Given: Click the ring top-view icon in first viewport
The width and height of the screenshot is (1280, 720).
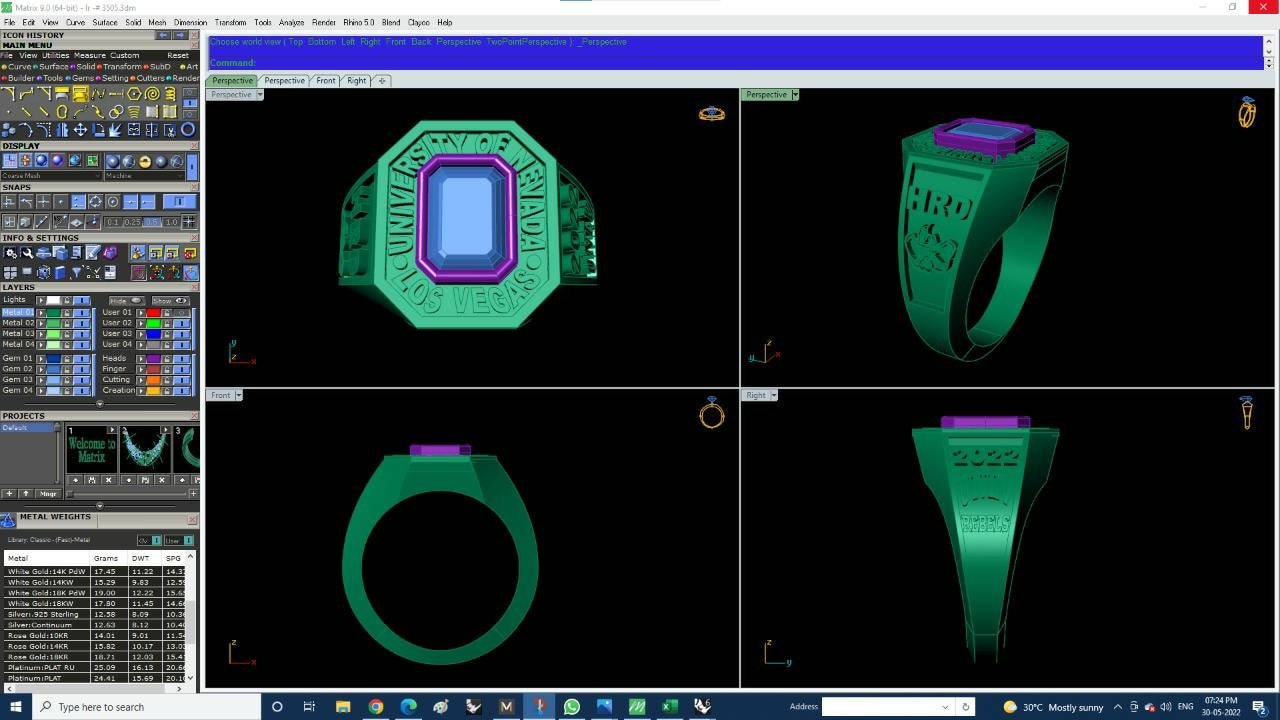Looking at the screenshot, I should tap(712, 113).
